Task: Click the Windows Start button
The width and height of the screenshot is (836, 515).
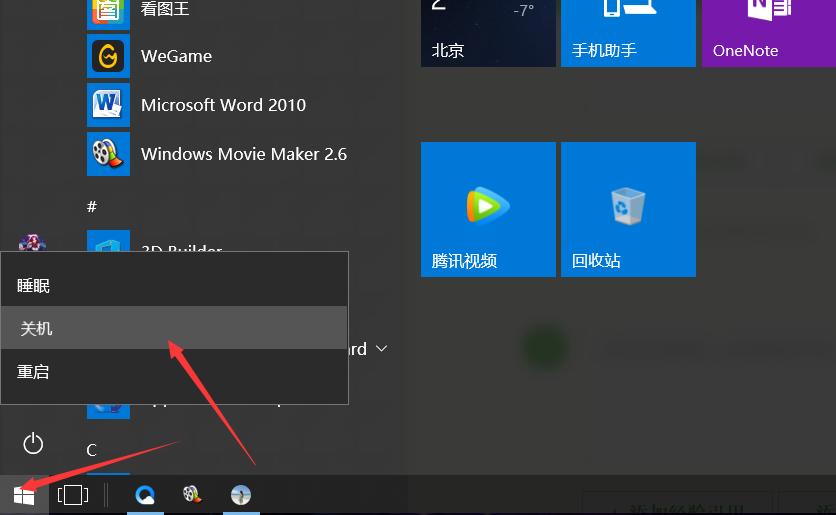Action: pos(24,495)
